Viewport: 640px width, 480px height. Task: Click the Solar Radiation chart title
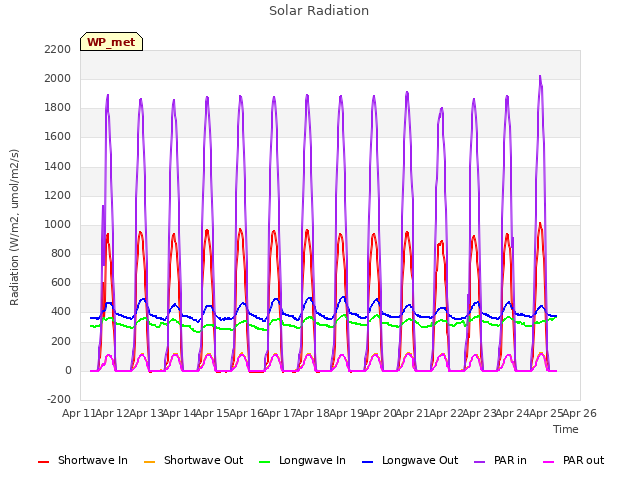(319, 11)
